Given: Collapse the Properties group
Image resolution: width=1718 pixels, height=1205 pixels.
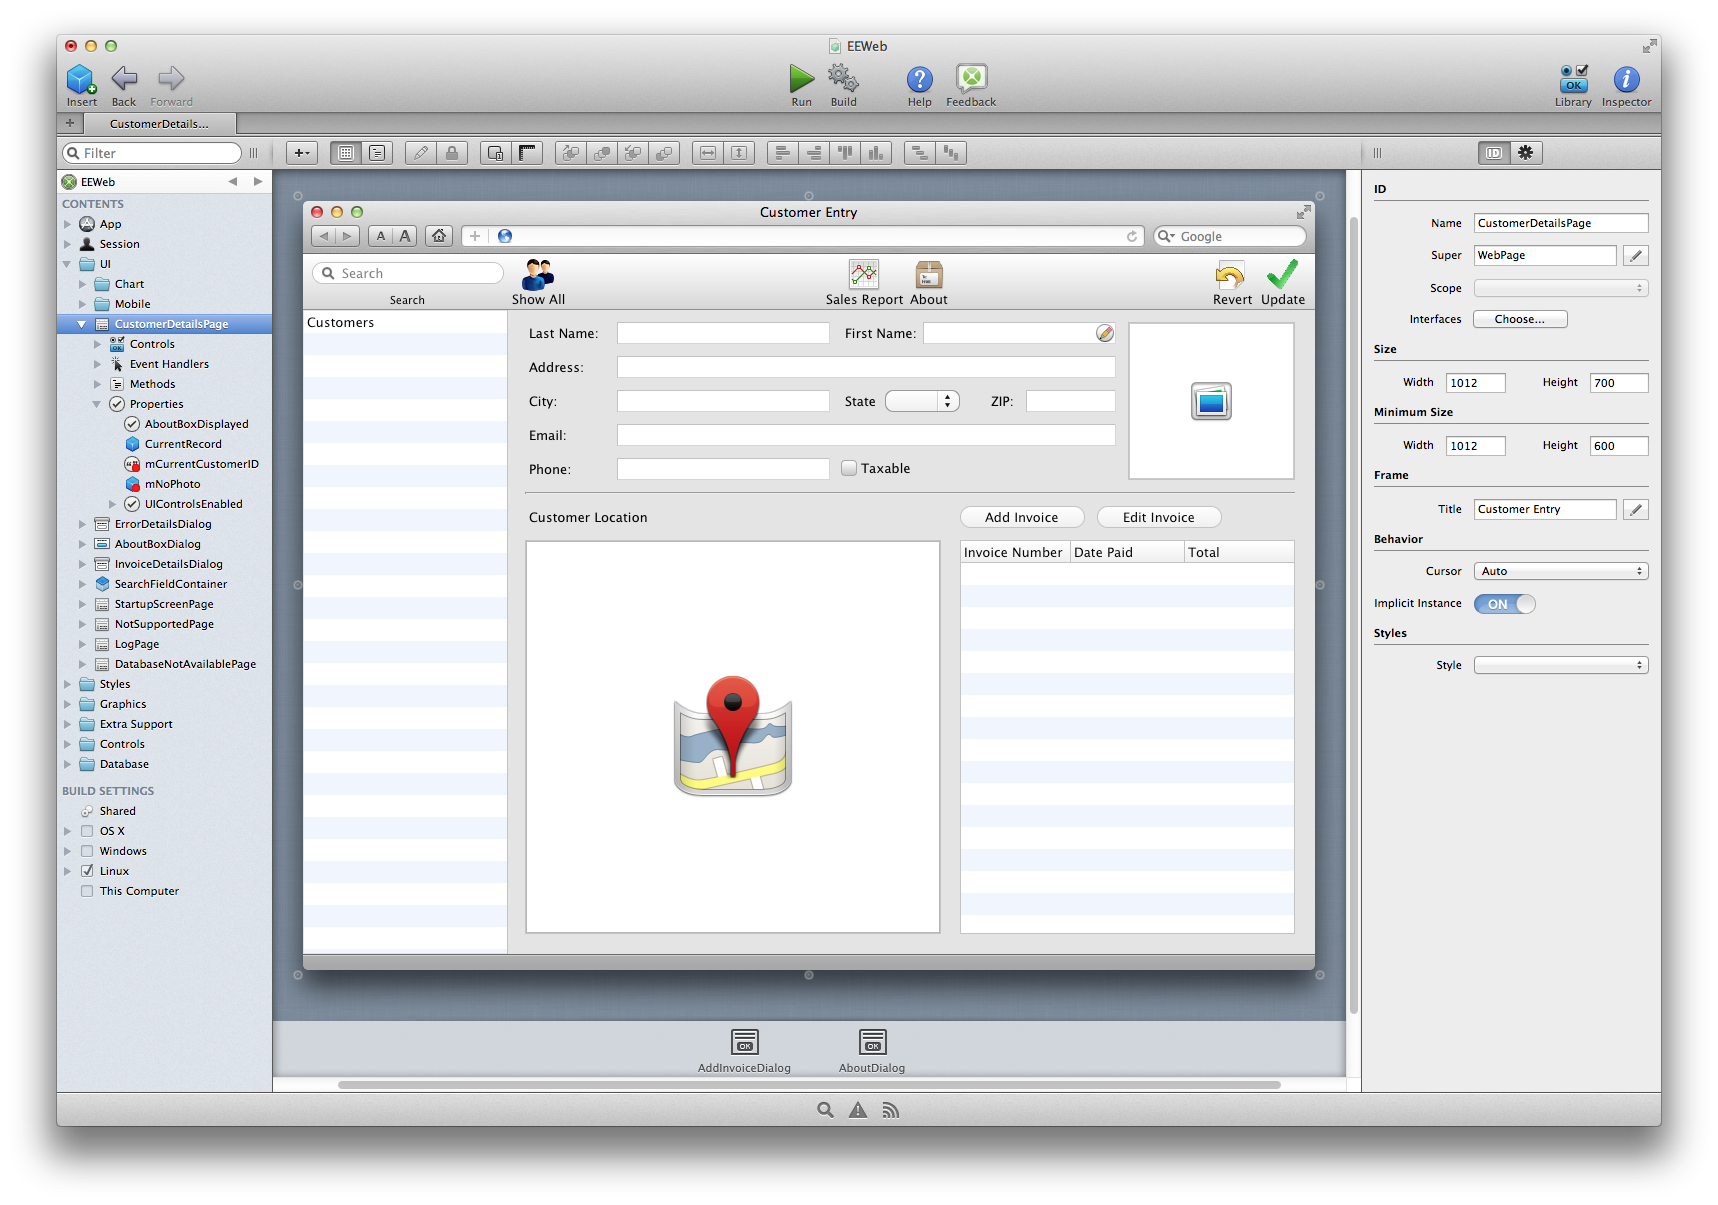Looking at the screenshot, I should click(x=97, y=404).
